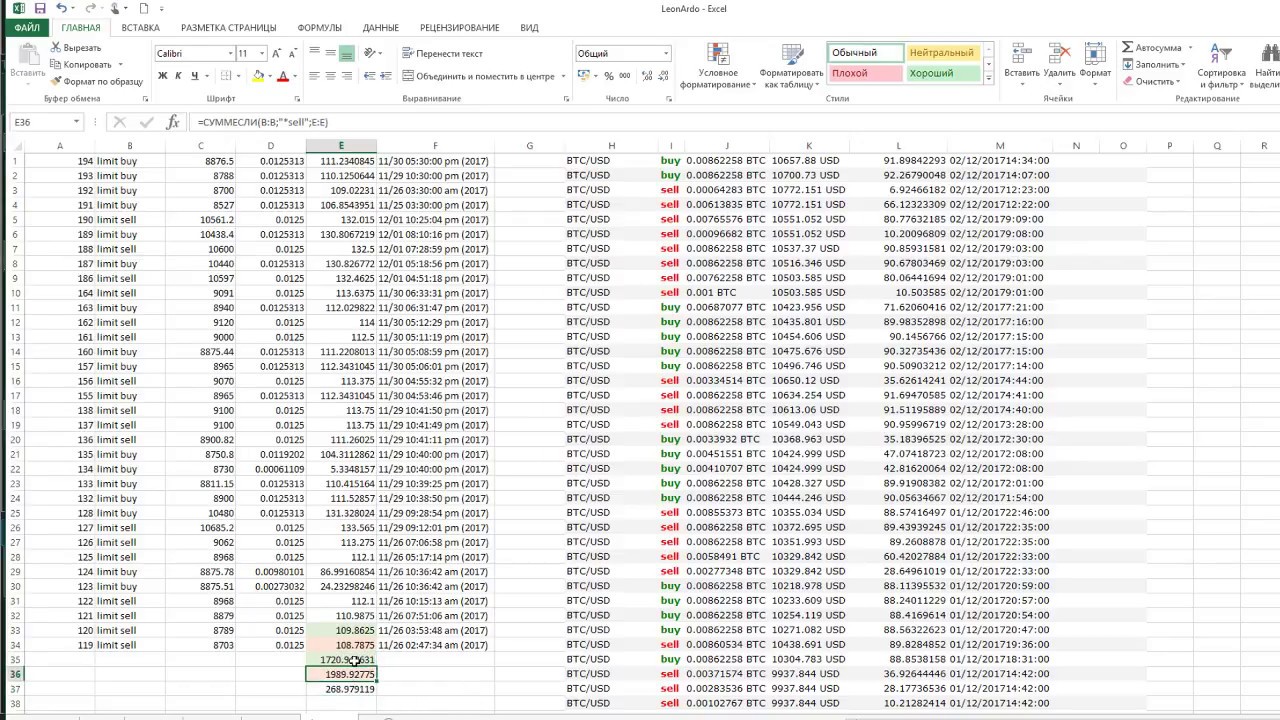Apply the Хороший cell style
1280x720 pixels.
(x=943, y=73)
